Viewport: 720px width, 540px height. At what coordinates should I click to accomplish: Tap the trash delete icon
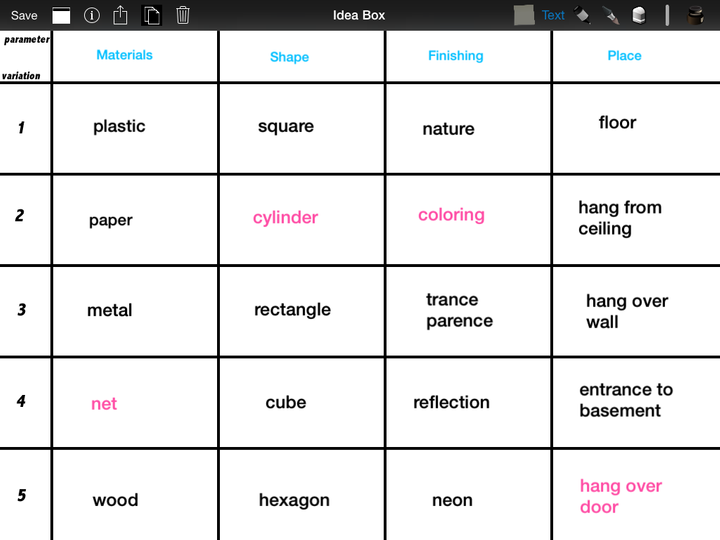point(183,15)
